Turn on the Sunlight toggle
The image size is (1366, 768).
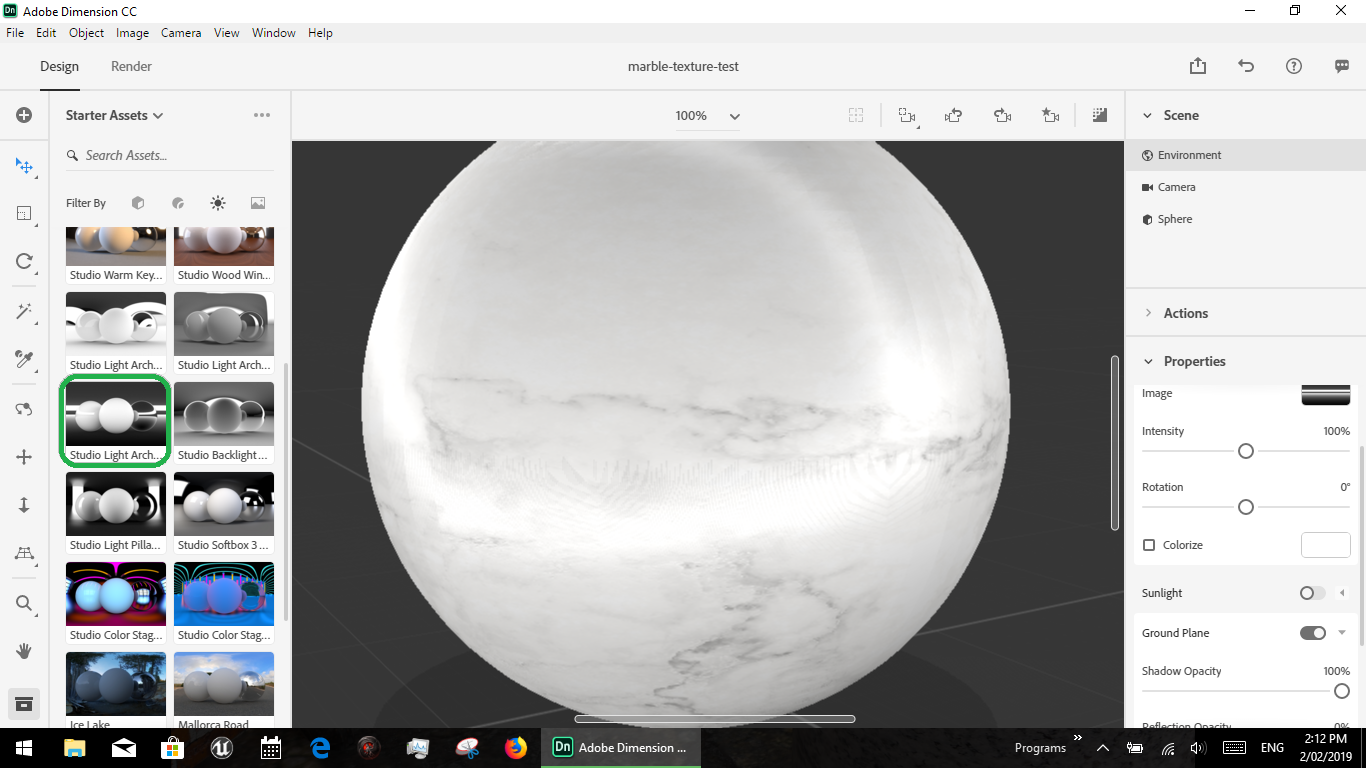[x=1312, y=593]
